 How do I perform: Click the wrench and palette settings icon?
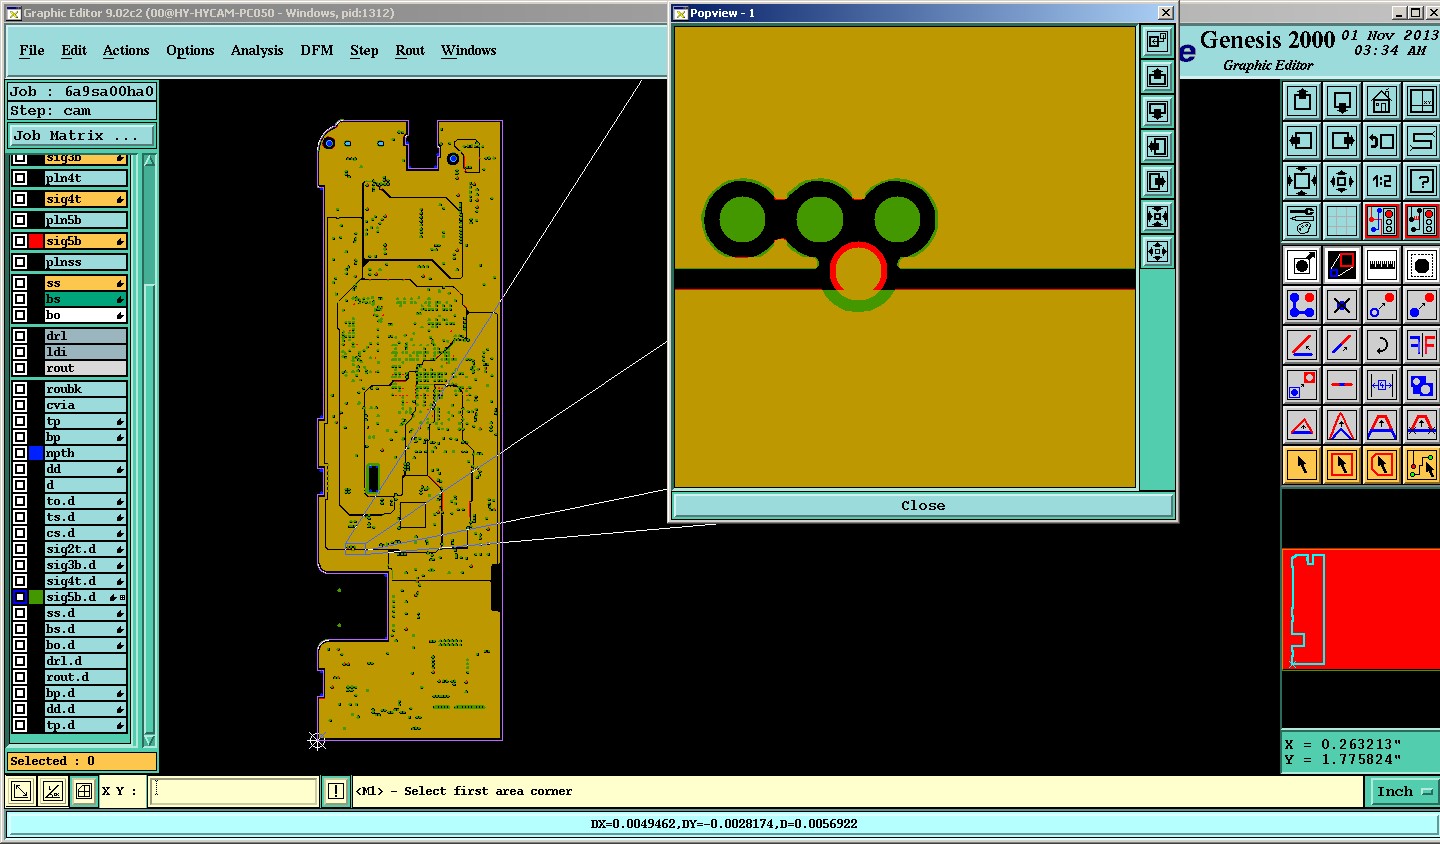coord(1302,221)
